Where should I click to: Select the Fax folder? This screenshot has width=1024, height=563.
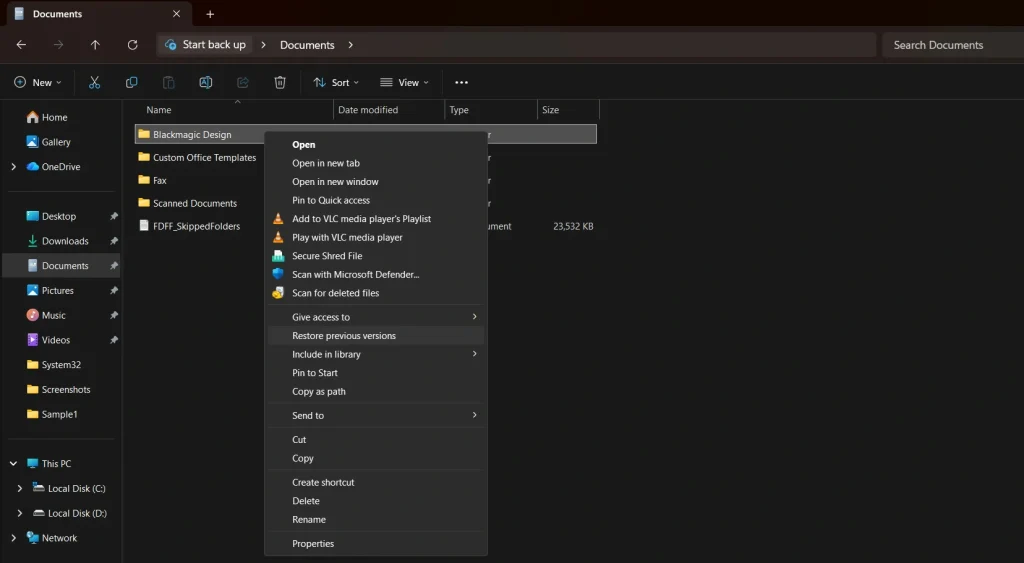[153, 180]
